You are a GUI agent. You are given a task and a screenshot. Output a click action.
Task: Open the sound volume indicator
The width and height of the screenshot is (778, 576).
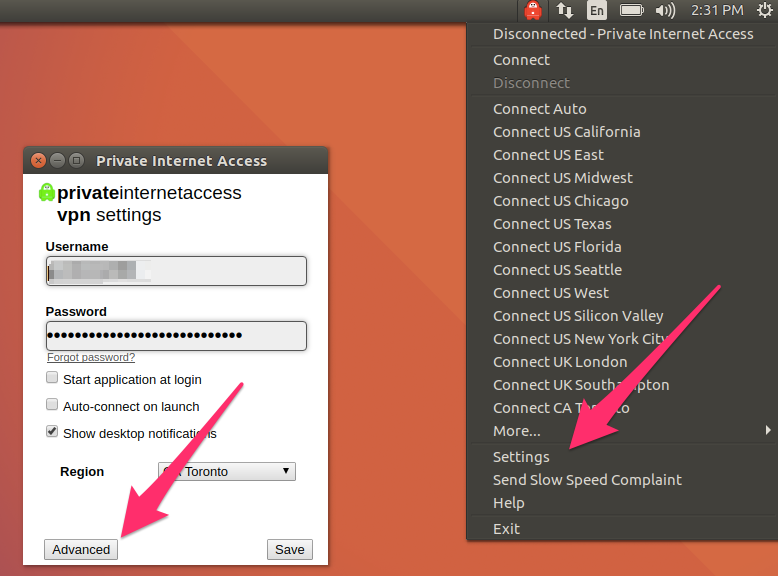pyautogui.click(x=665, y=10)
